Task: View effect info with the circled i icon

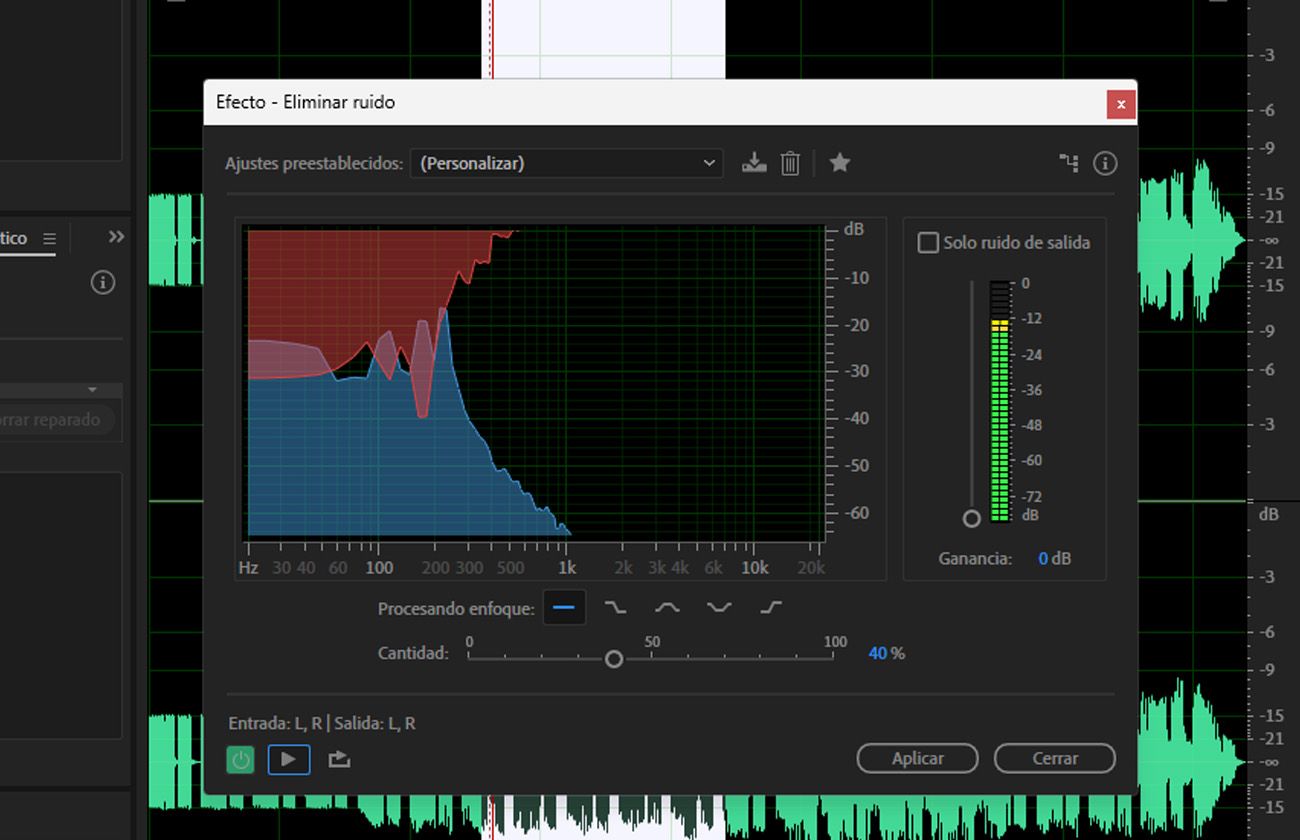Action: pyautogui.click(x=1106, y=162)
